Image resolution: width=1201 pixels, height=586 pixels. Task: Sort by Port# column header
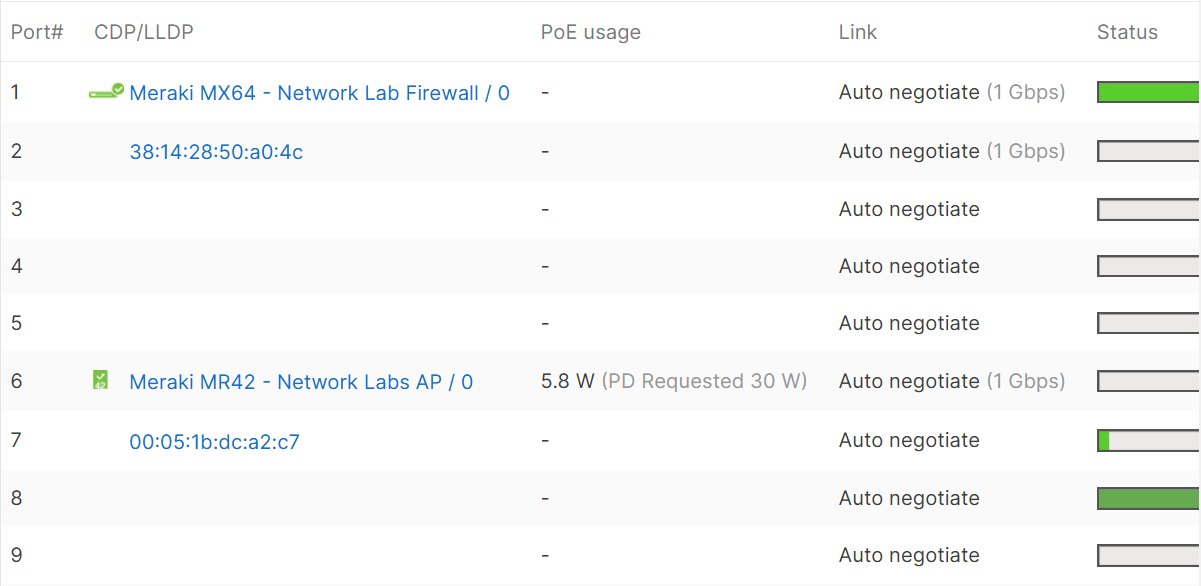37,32
